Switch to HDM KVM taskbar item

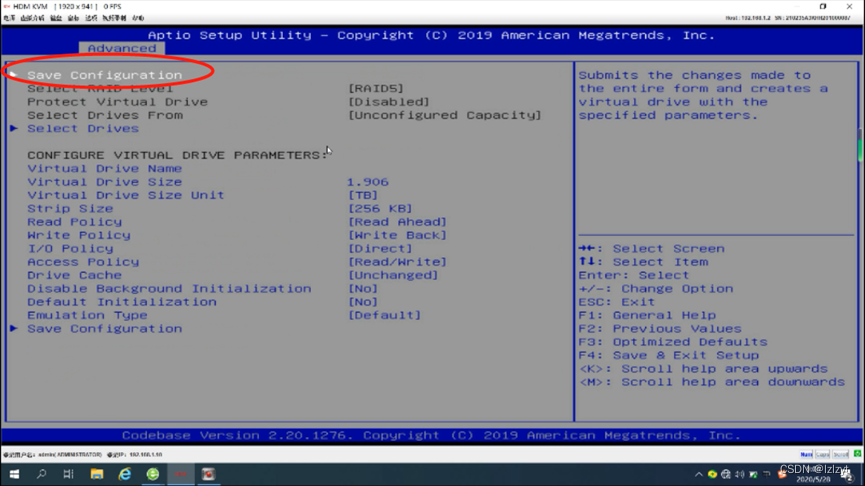[x=181, y=474]
